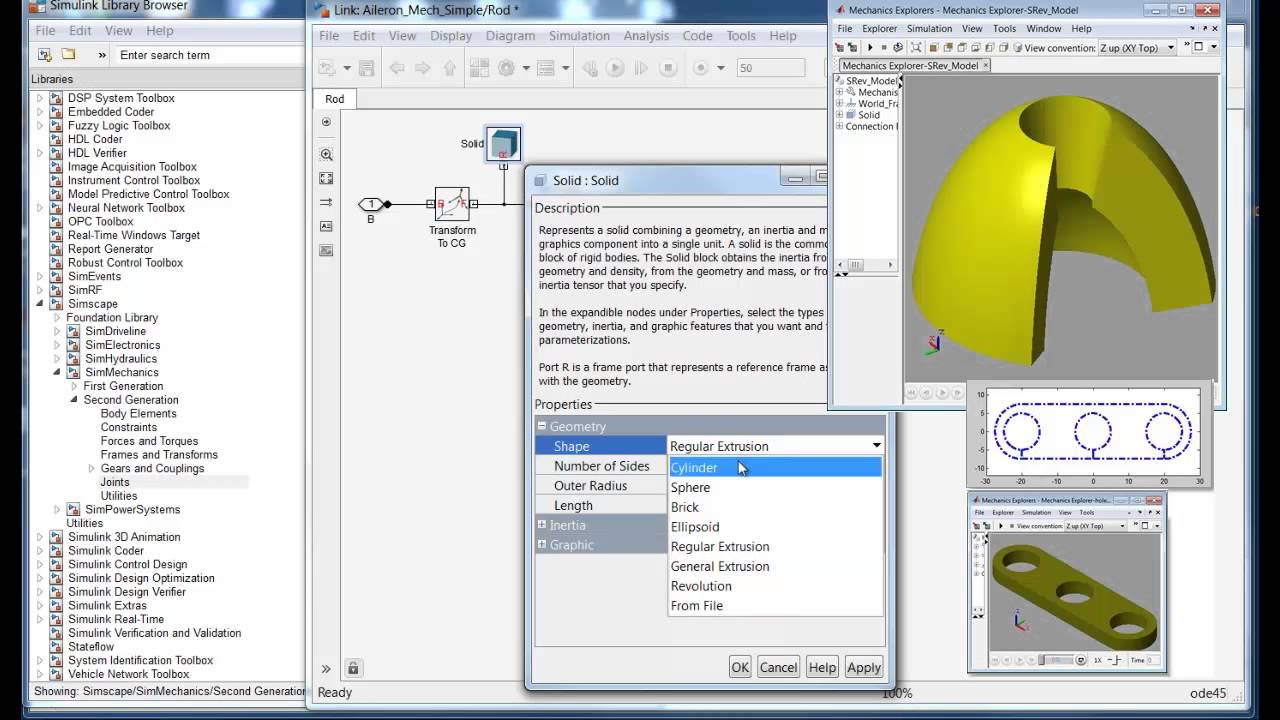Click the Forward navigation arrow in Simulink toolbar
1280x720 pixels.
423,68
